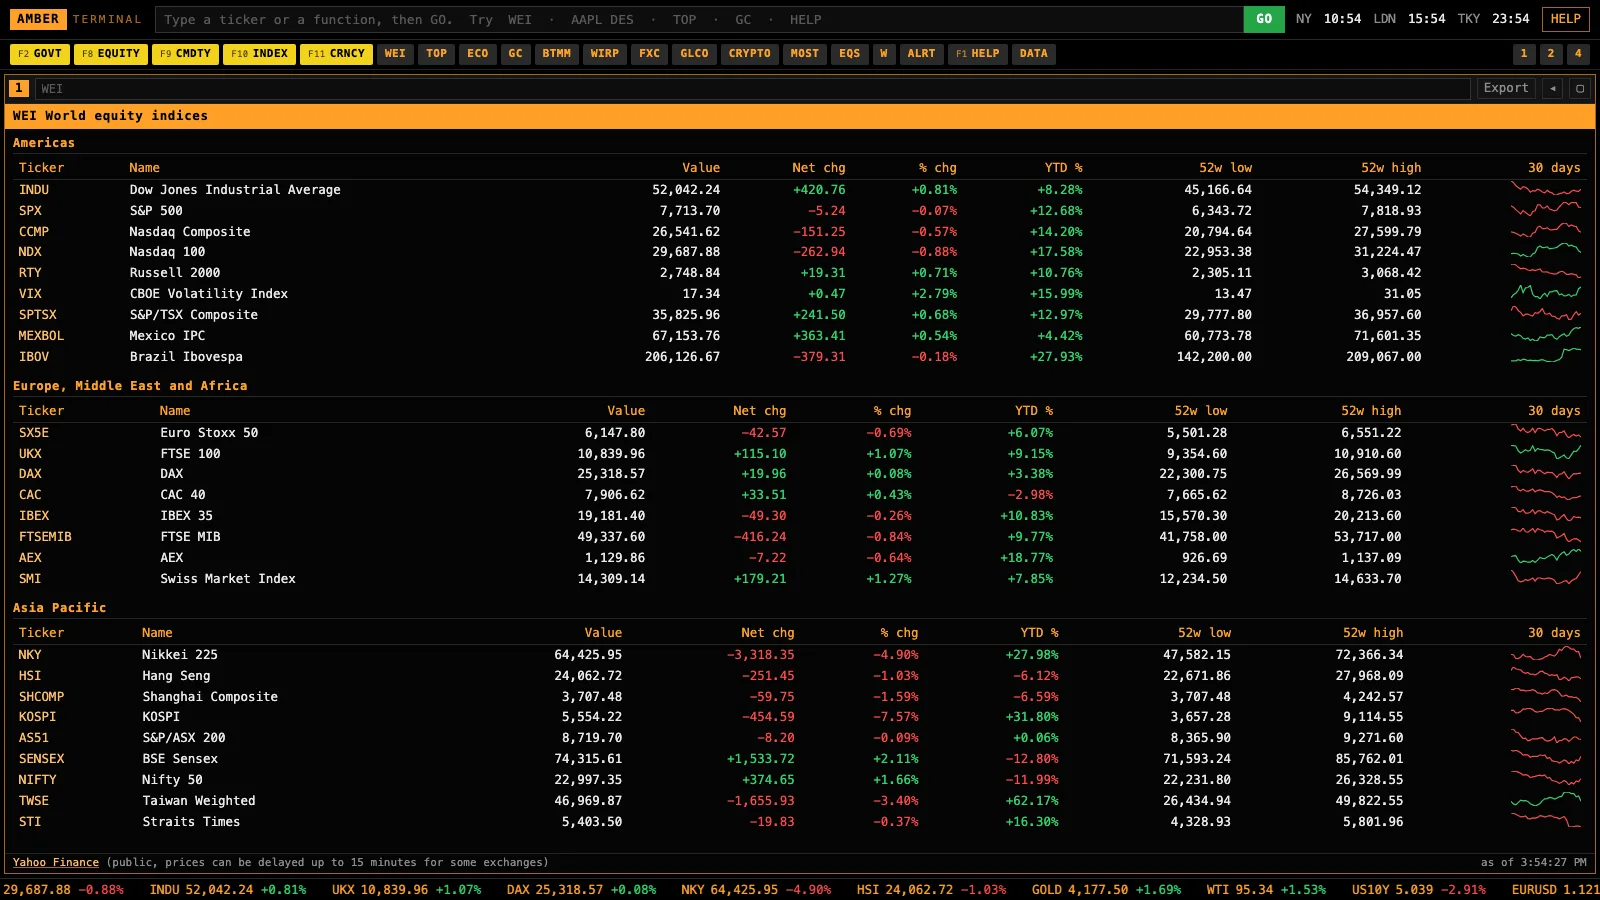Click the KOSPI ticker in Asia Pacific
This screenshot has height=900, width=1600.
click(x=37, y=717)
